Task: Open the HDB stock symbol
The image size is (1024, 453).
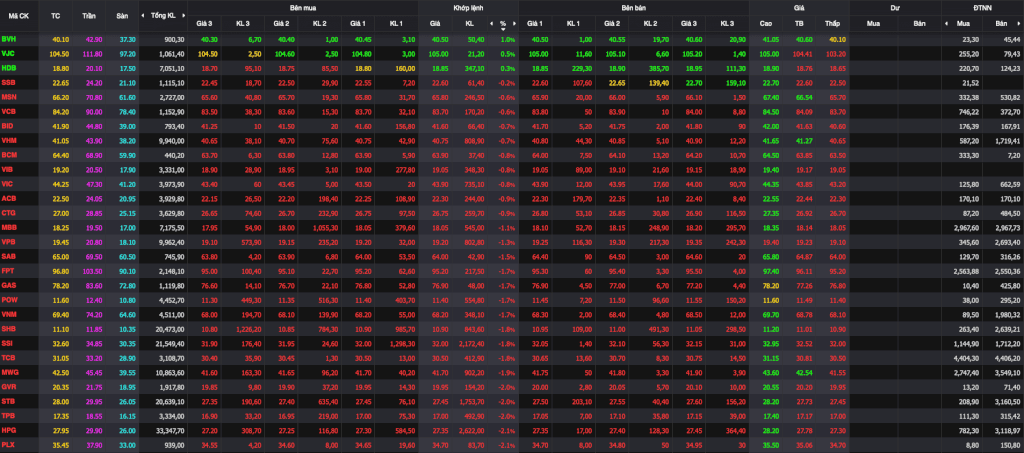Action: pos(9,68)
